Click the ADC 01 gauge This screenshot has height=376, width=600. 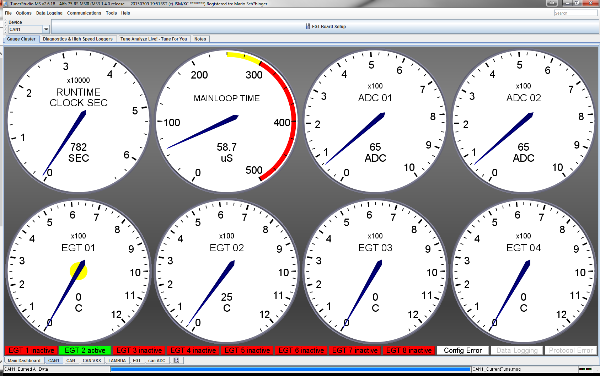(x=375, y=121)
